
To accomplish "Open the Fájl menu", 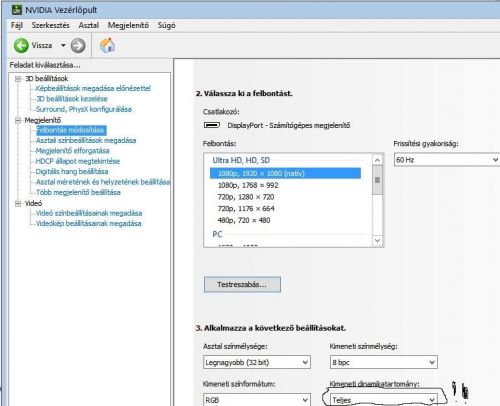I will click(17, 25).
